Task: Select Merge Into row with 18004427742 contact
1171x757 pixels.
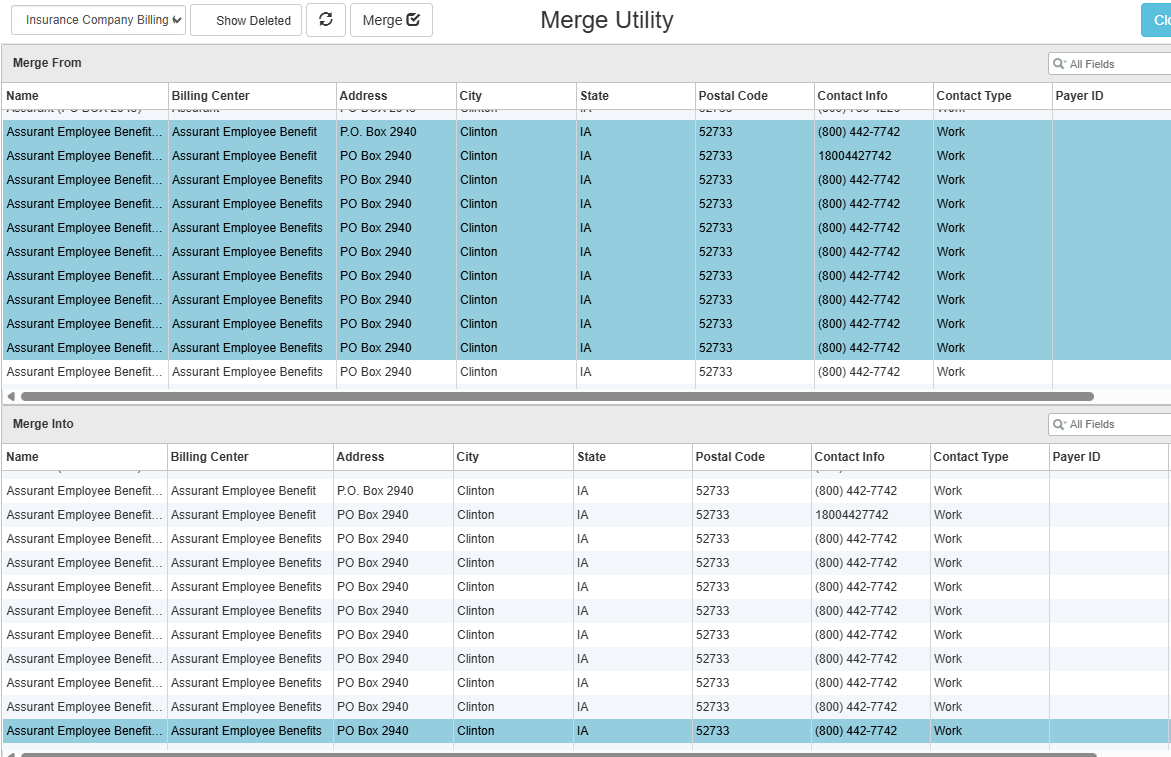Action: (x=586, y=515)
